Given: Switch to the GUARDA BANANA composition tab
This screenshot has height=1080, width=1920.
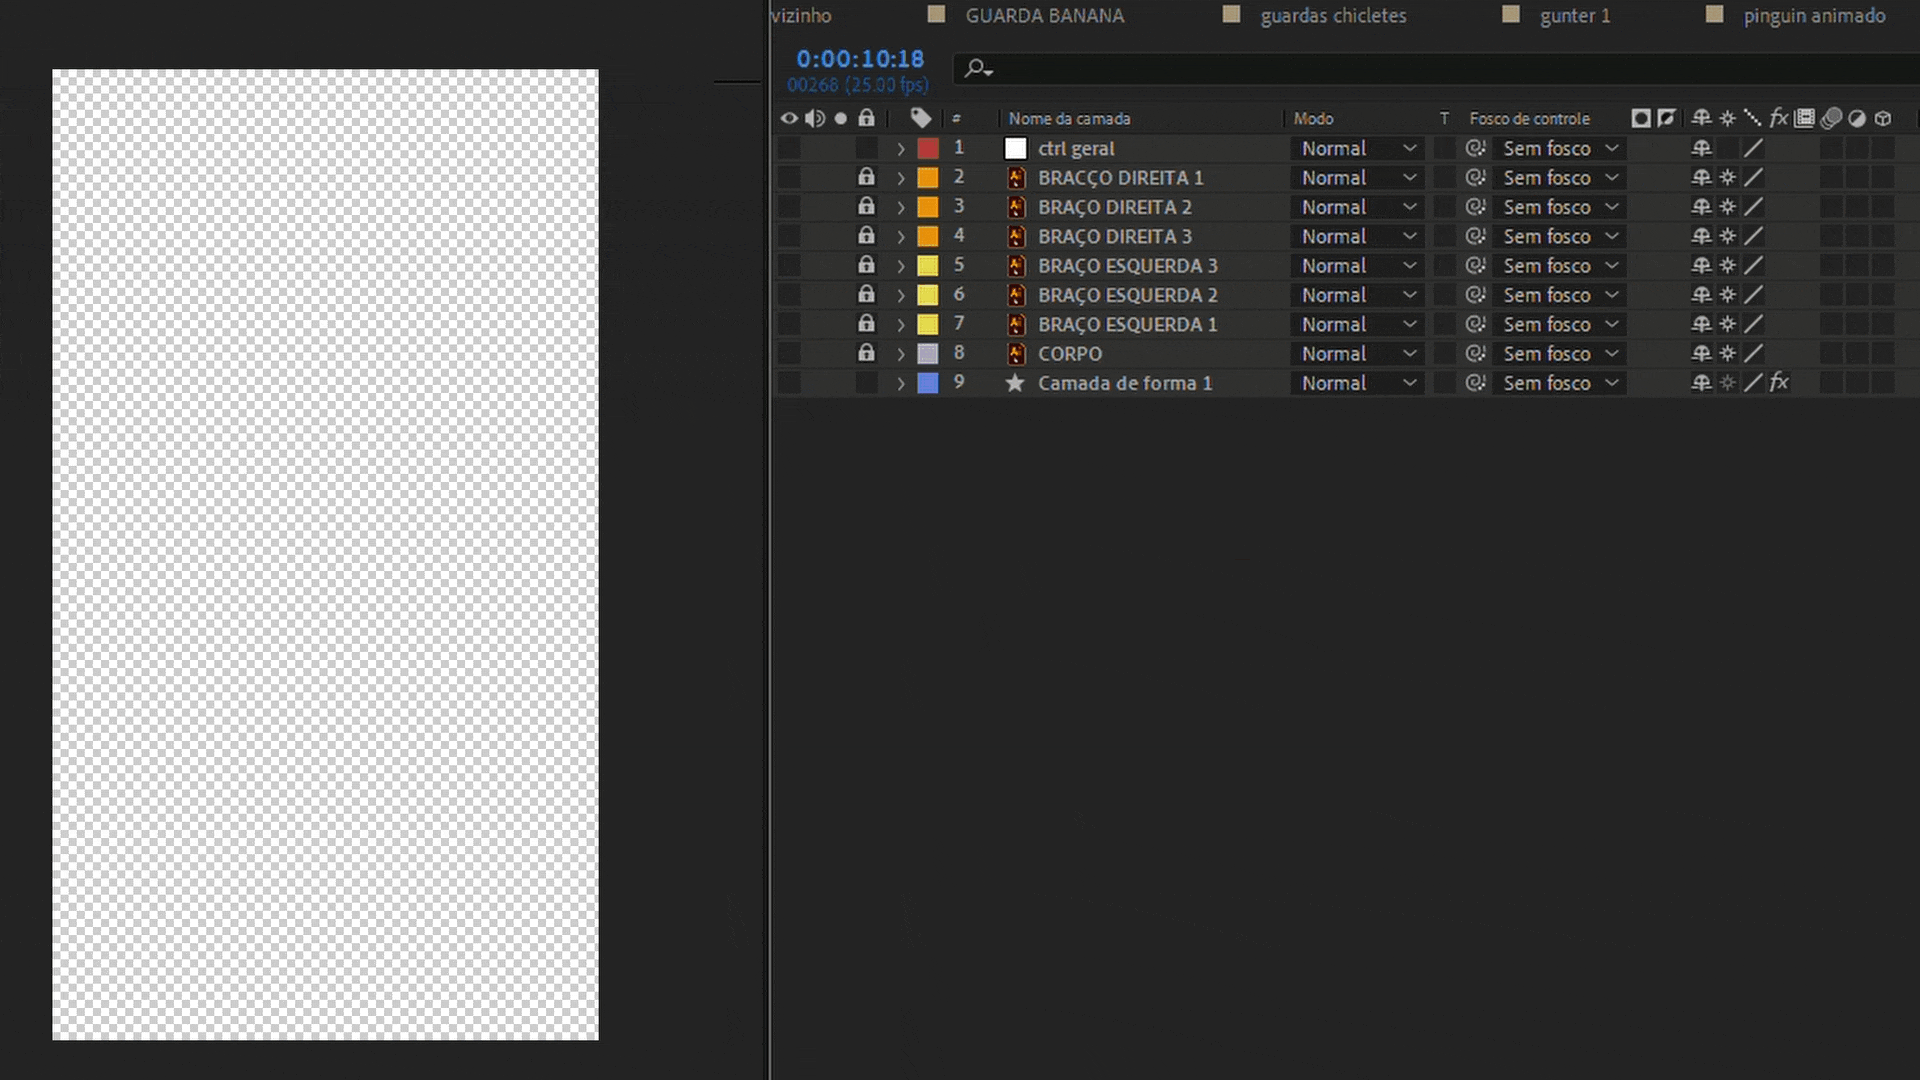Looking at the screenshot, I should click(1044, 15).
